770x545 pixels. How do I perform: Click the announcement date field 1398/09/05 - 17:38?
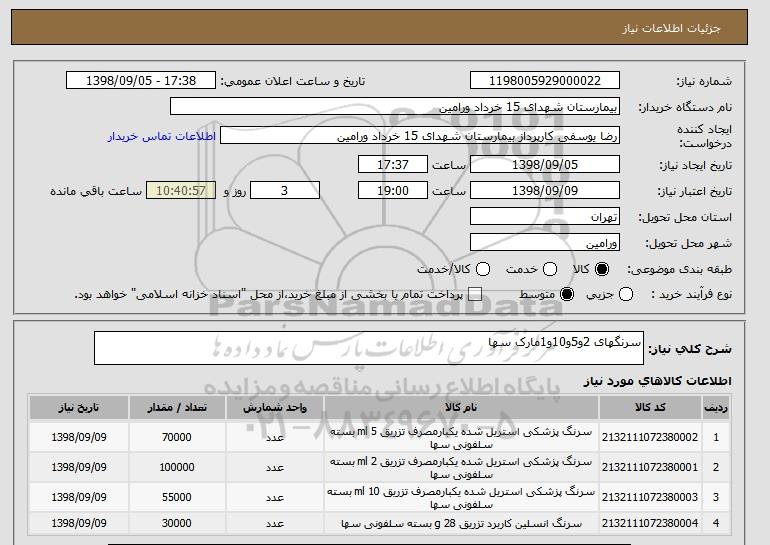coord(141,81)
